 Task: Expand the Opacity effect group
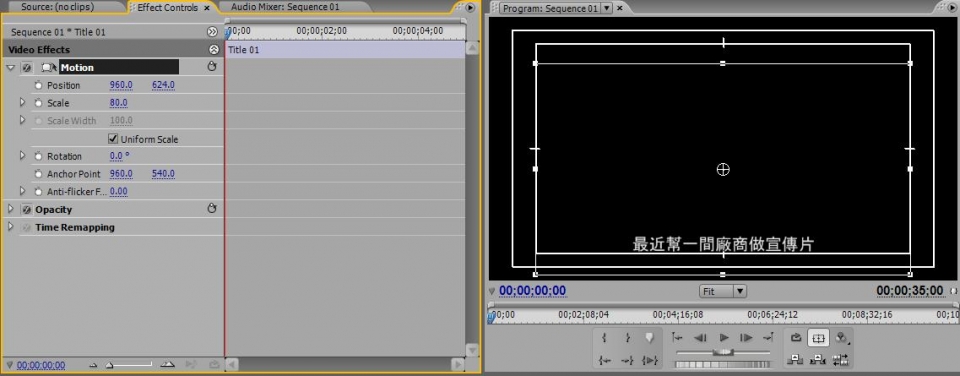tap(10, 209)
